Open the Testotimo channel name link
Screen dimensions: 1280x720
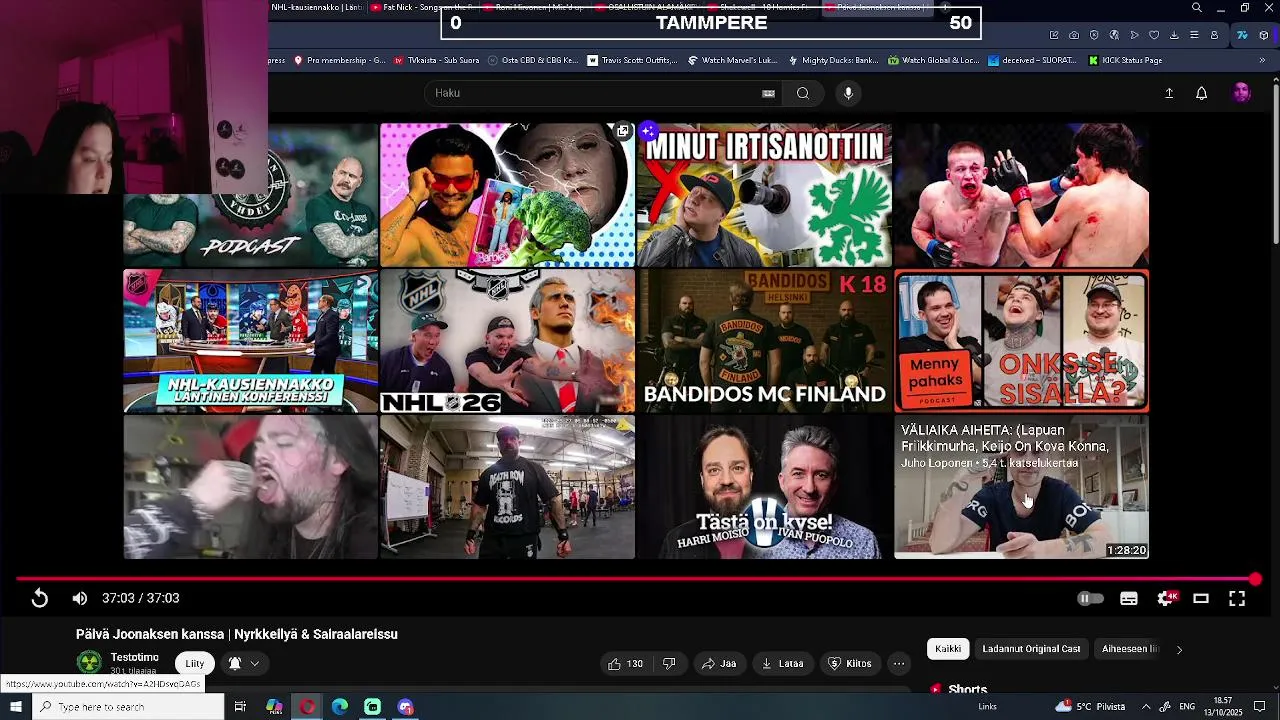coord(135,657)
